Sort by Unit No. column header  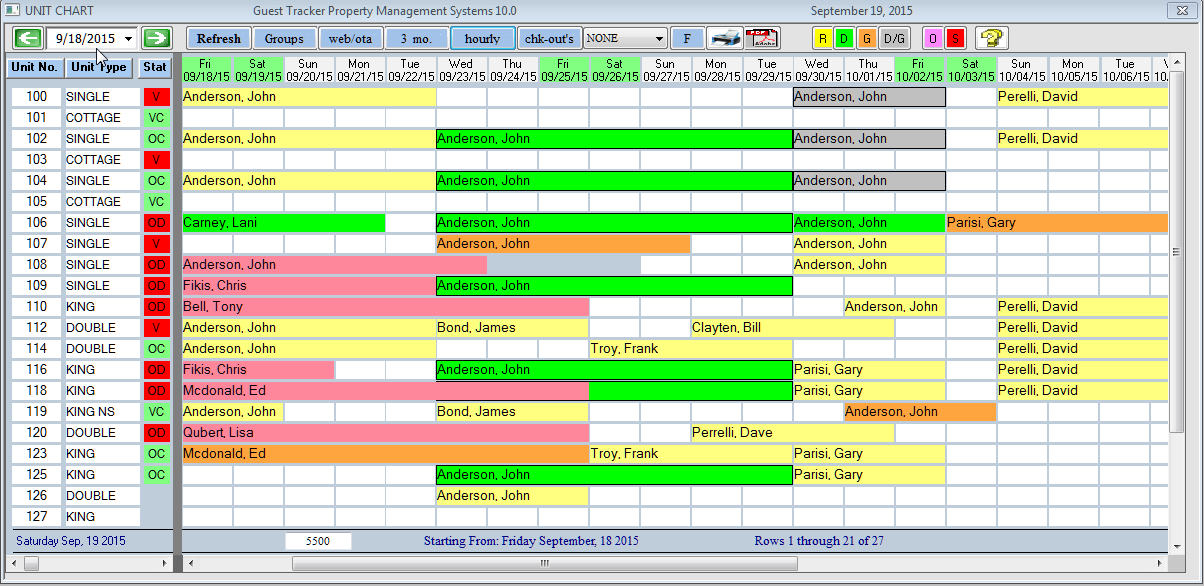point(36,67)
